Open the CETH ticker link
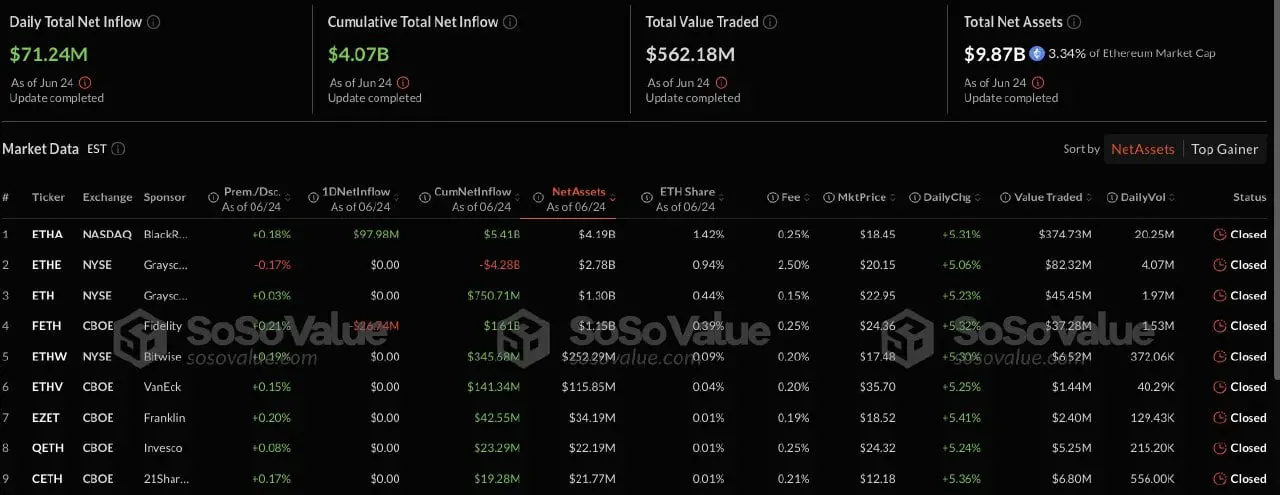The image size is (1280, 495). (x=47, y=479)
